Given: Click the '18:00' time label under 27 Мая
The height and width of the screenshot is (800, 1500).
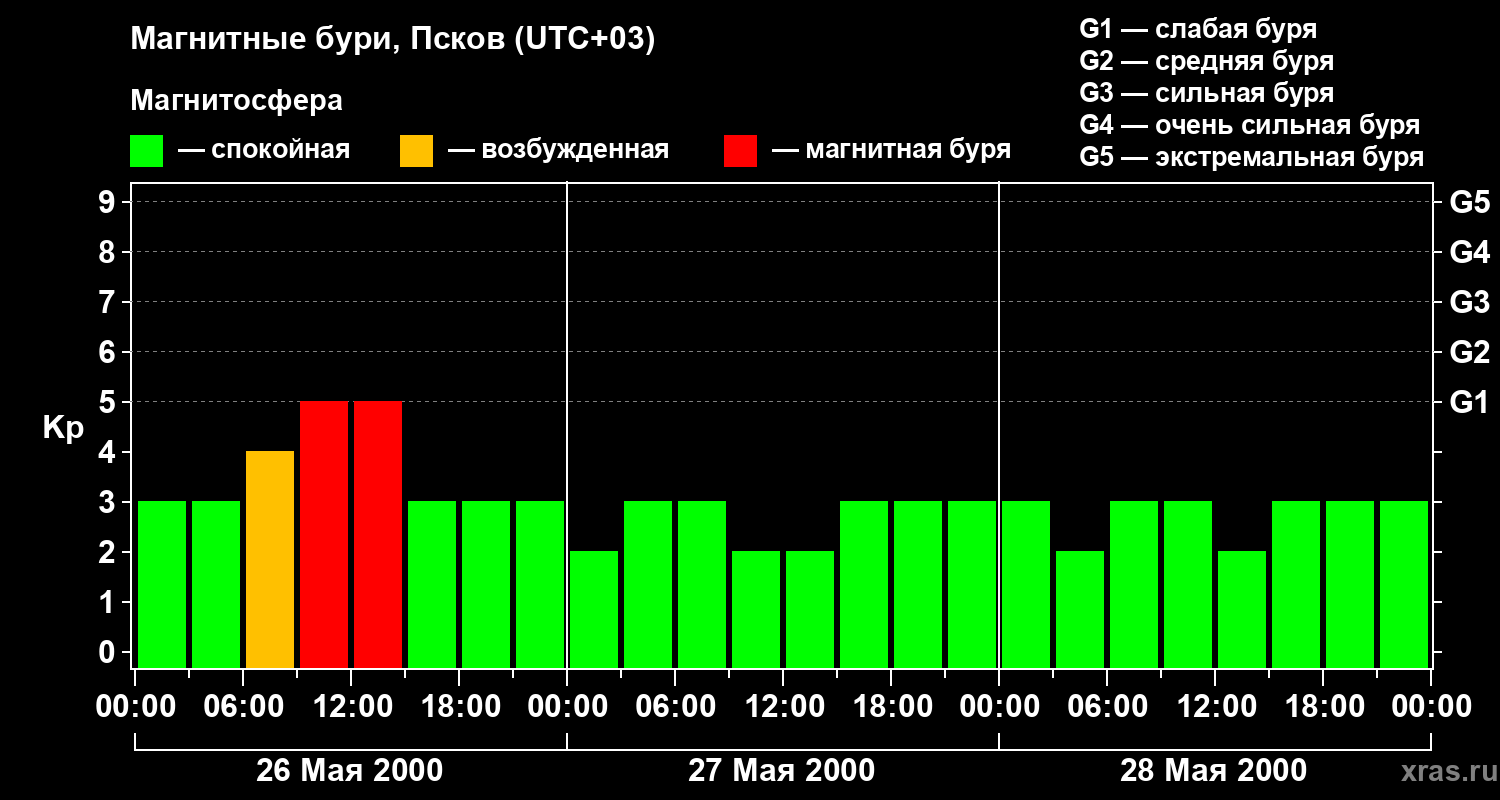Looking at the screenshot, I should [891, 707].
